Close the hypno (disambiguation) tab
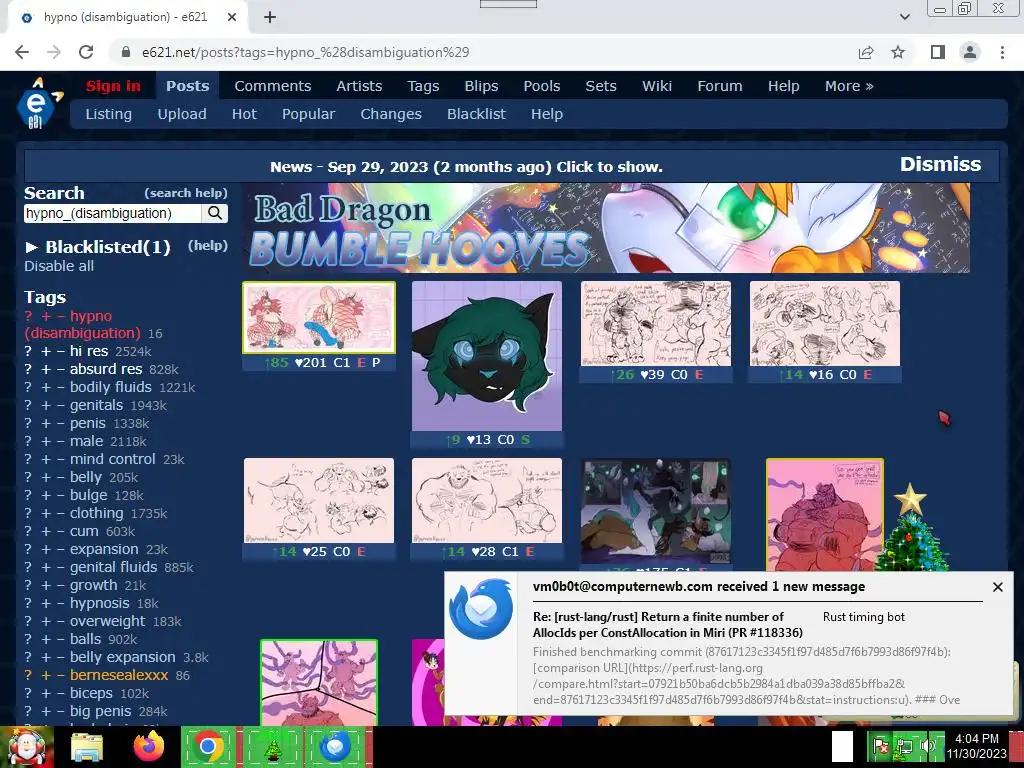 (x=232, y=18)
